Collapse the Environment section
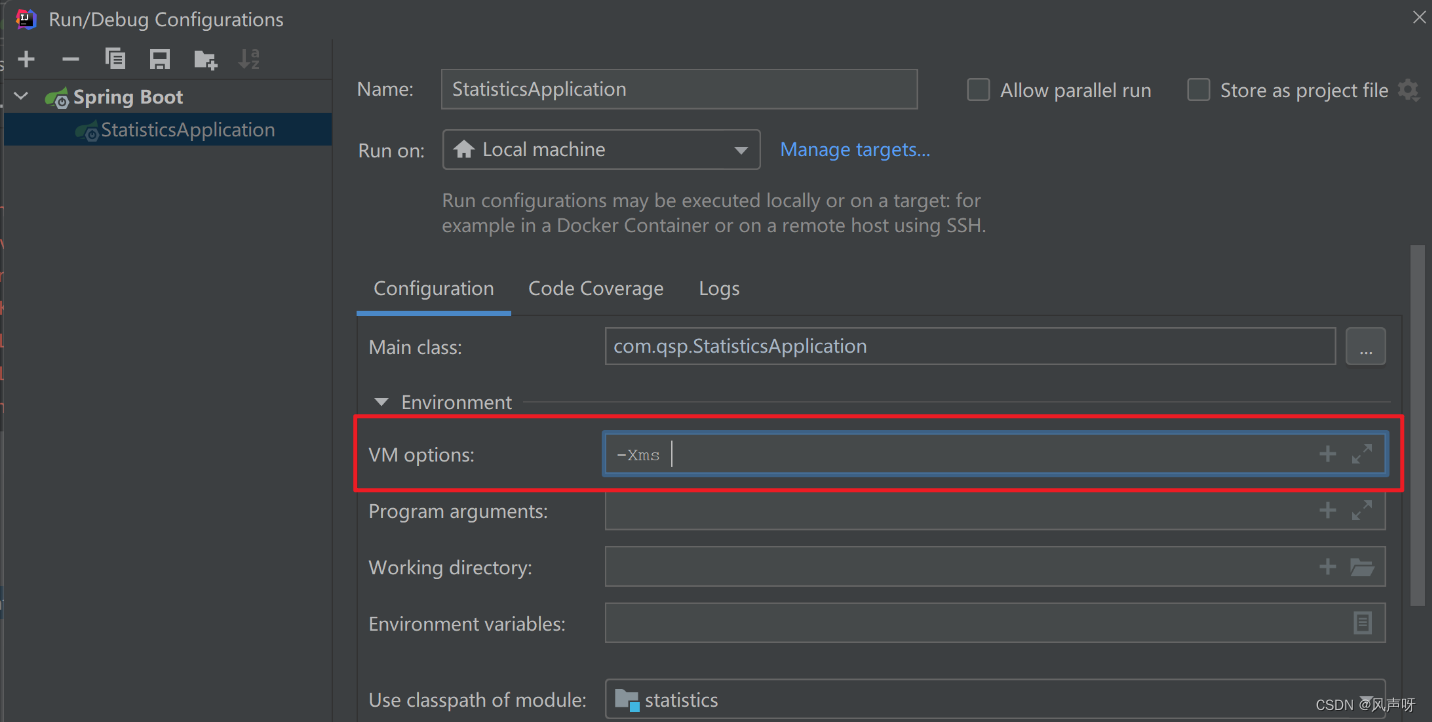The height and width of the screenshot is (722, 1432). click(381, 402)
